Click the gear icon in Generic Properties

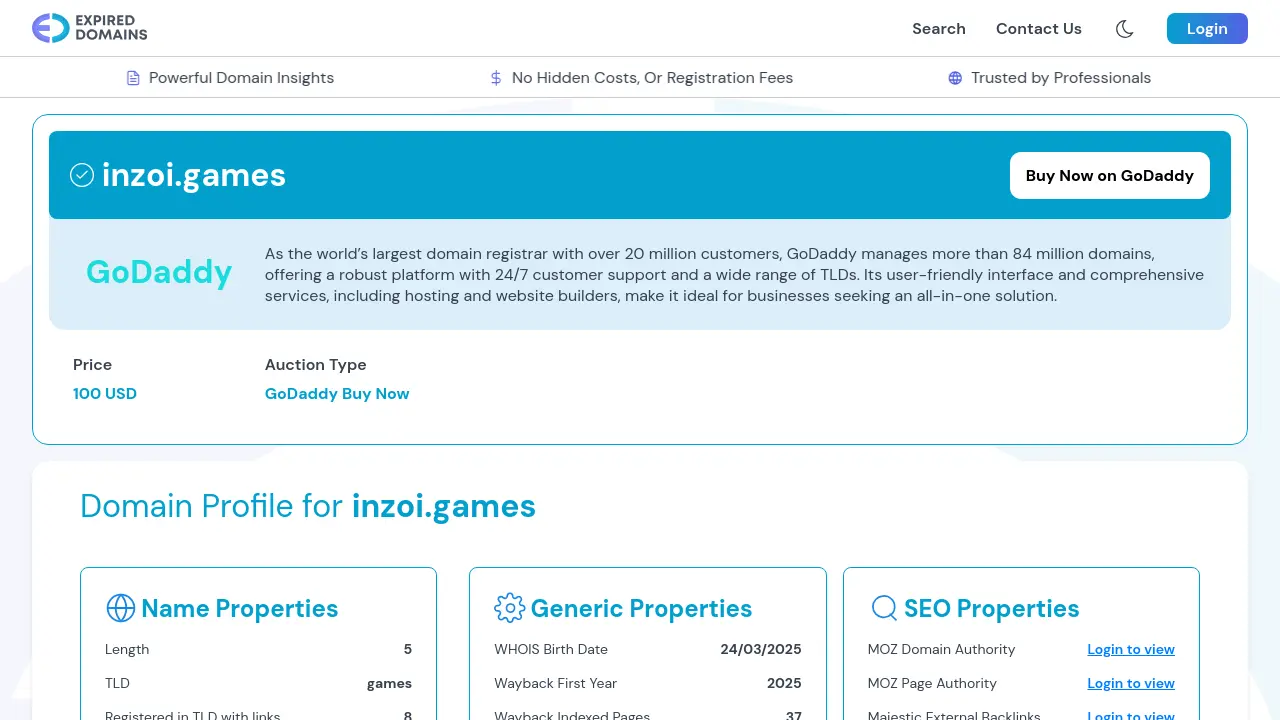coord(509,608)
